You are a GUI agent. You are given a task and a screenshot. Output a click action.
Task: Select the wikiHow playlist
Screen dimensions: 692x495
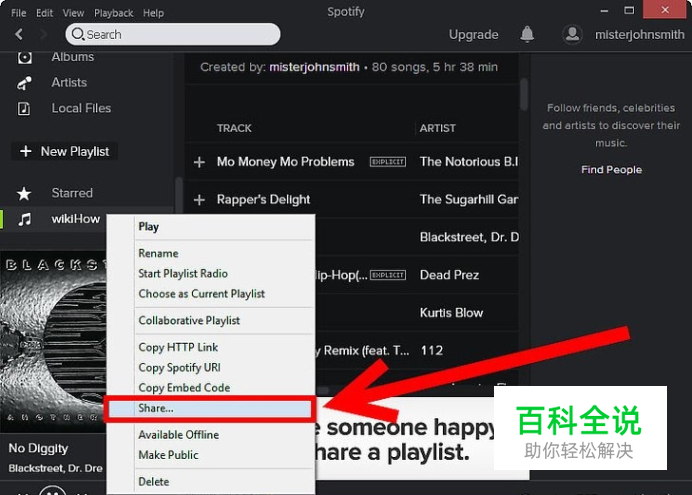75,219
